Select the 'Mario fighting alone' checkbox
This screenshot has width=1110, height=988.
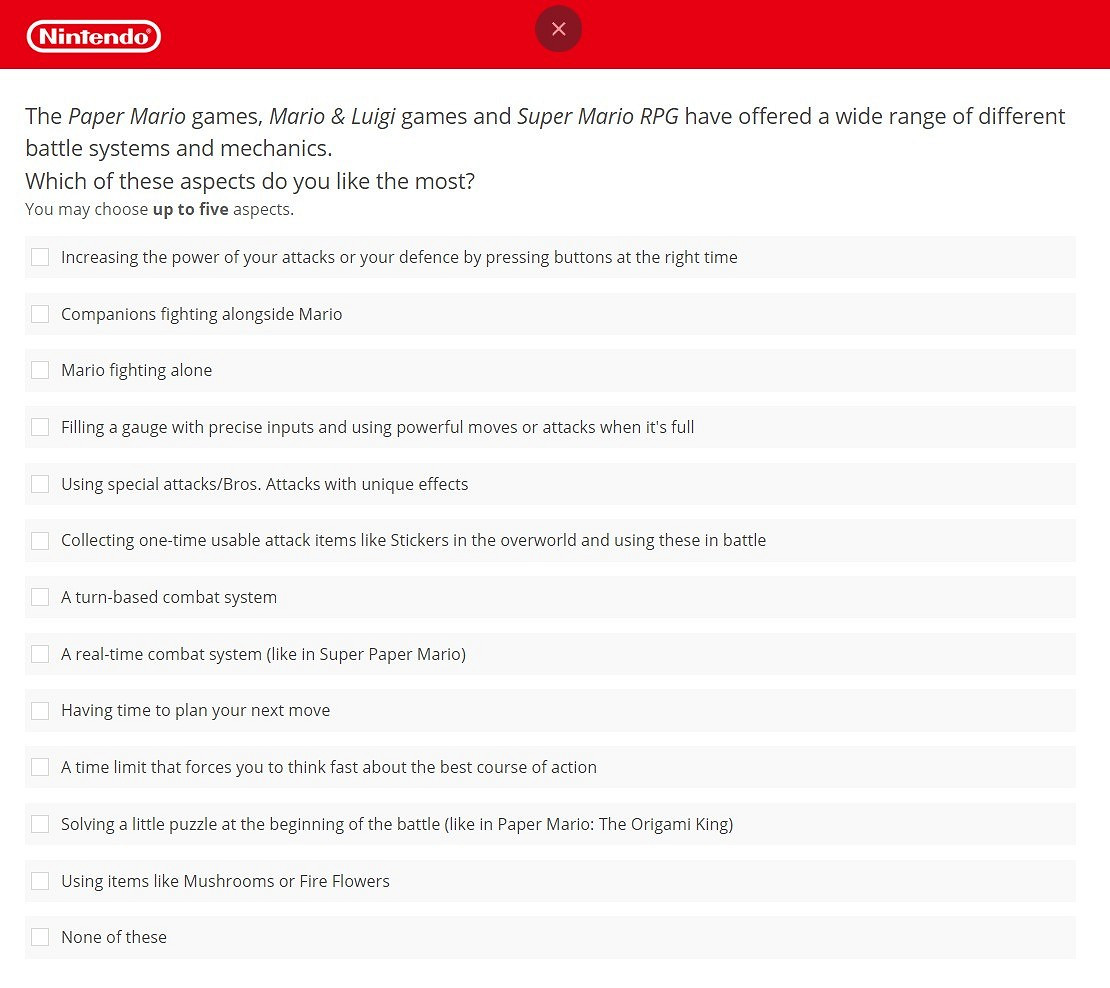tap(40, 370)
